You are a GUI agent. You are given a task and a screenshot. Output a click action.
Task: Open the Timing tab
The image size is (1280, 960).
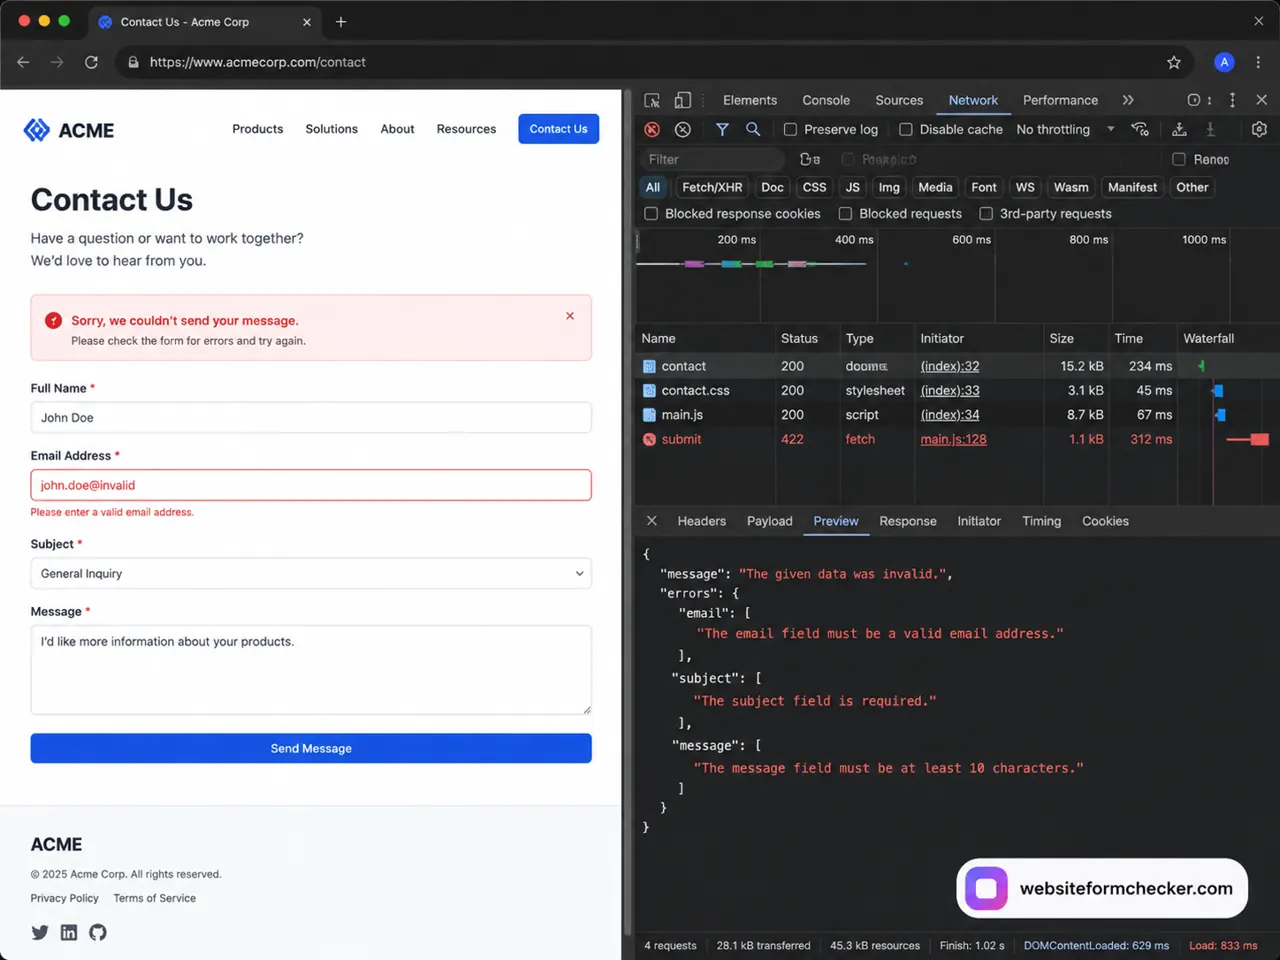click(1041, 521)
